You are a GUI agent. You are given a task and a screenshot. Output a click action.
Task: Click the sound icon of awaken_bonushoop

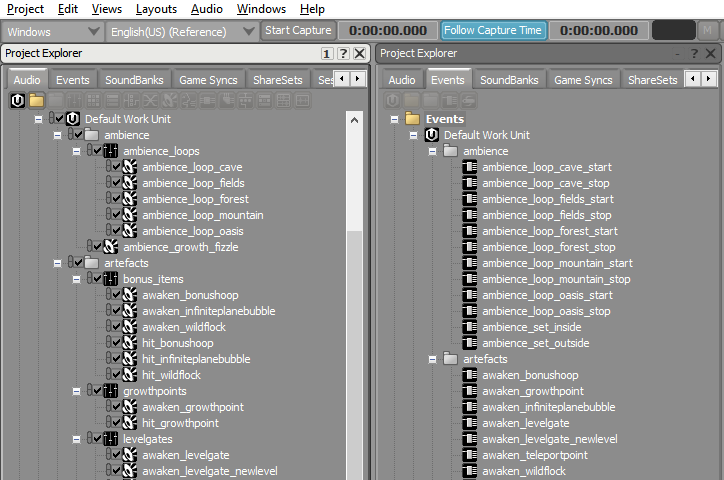[x=130, y=295]
